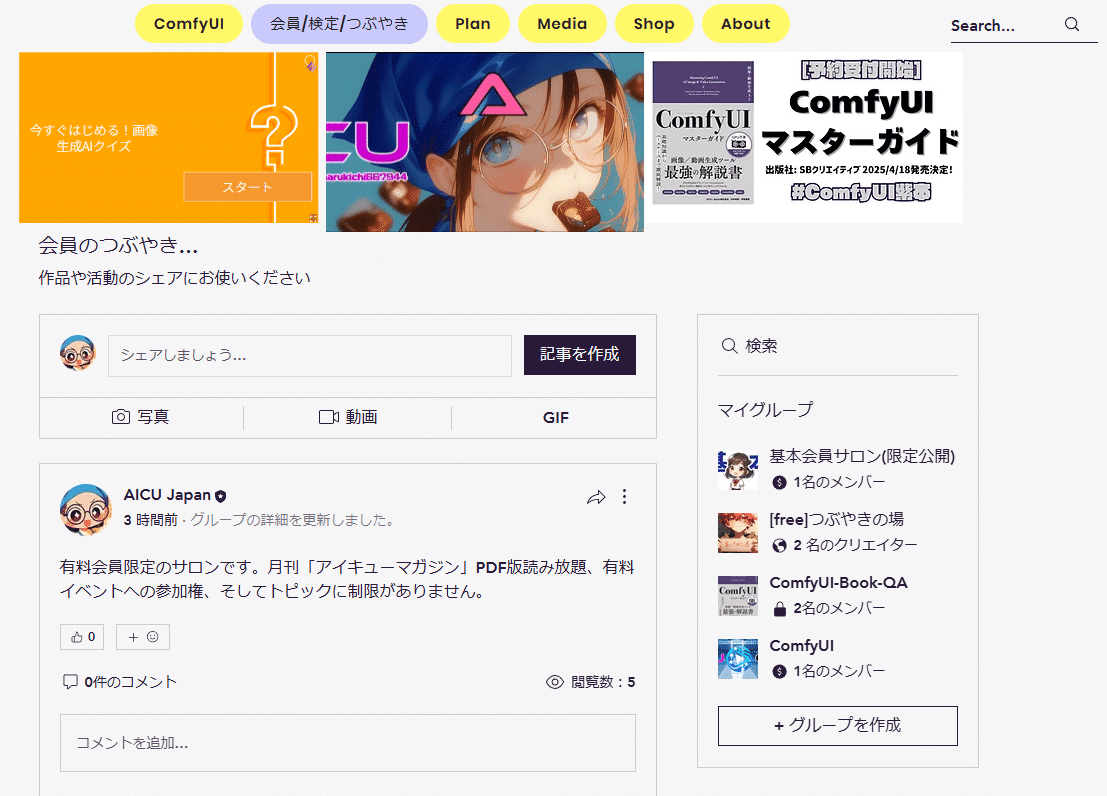
Task: Click the ComfyUI マスターガイド book banner
Action: 806,138
